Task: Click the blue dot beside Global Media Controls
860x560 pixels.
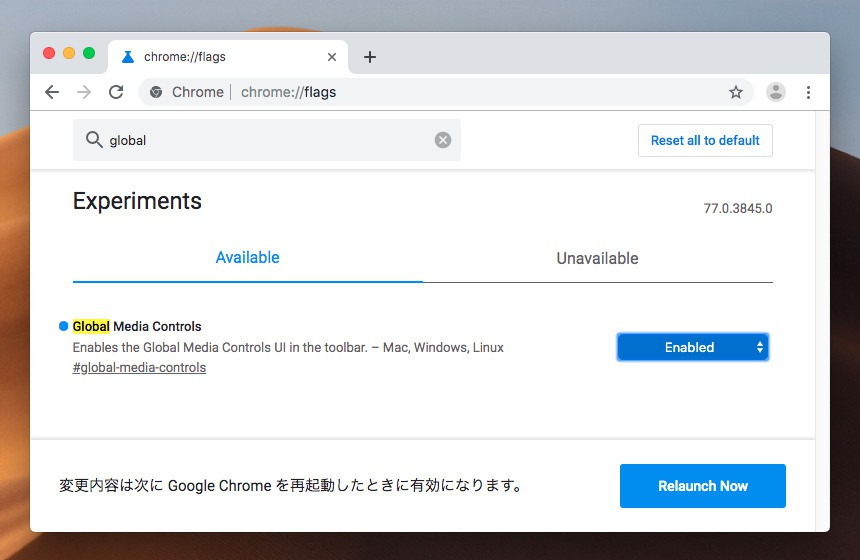Action: point(64,326)
